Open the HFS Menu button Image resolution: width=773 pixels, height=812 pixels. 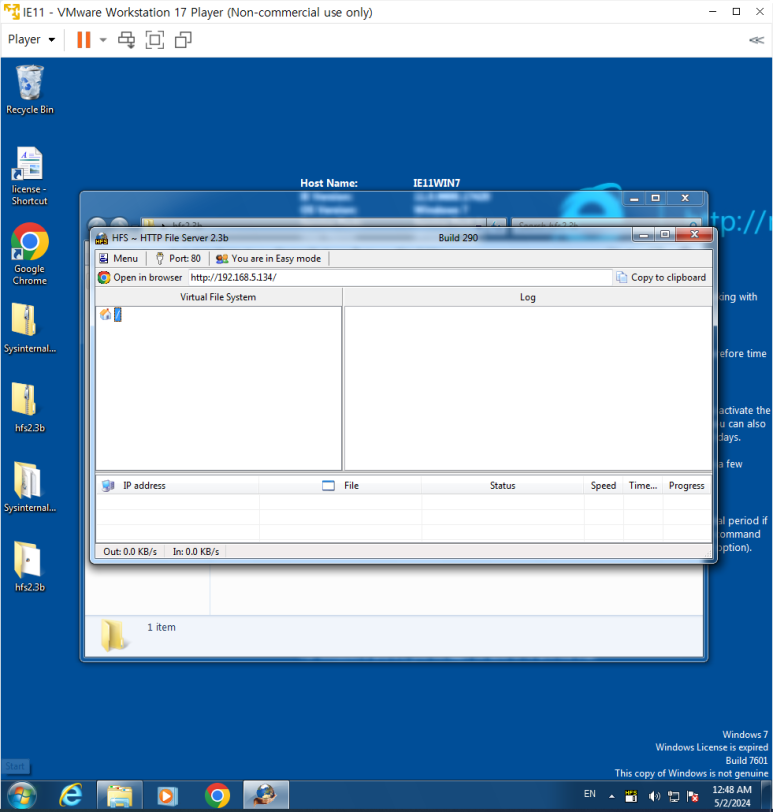[119, 258]
